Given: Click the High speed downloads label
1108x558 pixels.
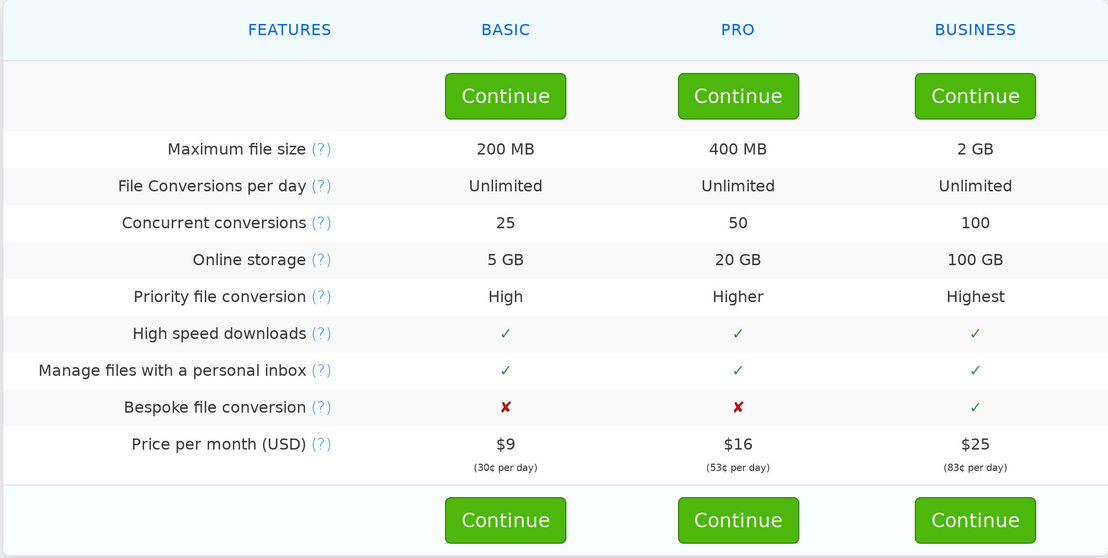Looking at the screenshot, I should click(219, 333).
